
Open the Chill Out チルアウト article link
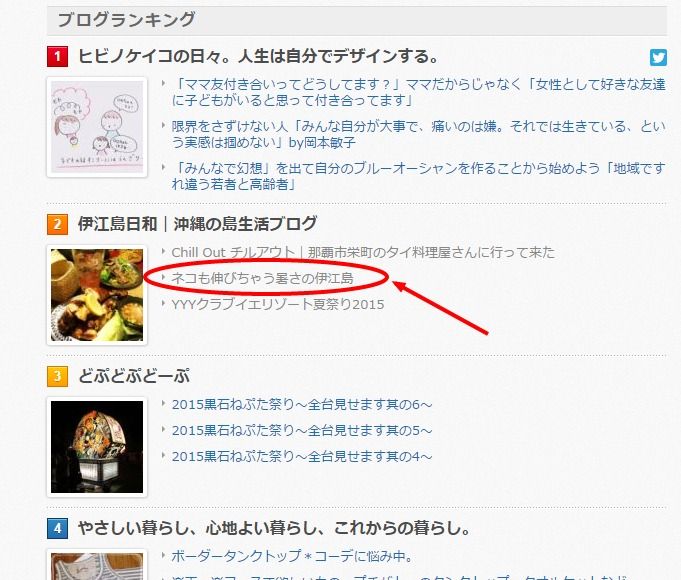363,252
